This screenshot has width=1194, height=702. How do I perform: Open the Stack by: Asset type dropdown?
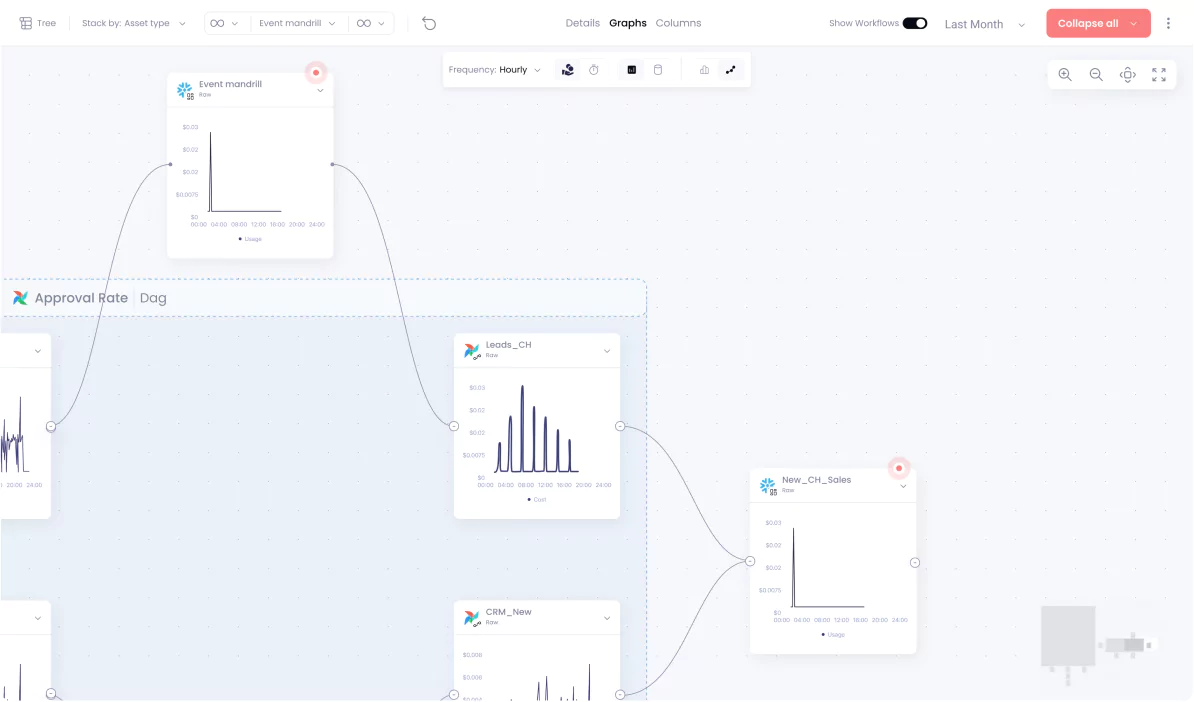[x=133, y=24]
